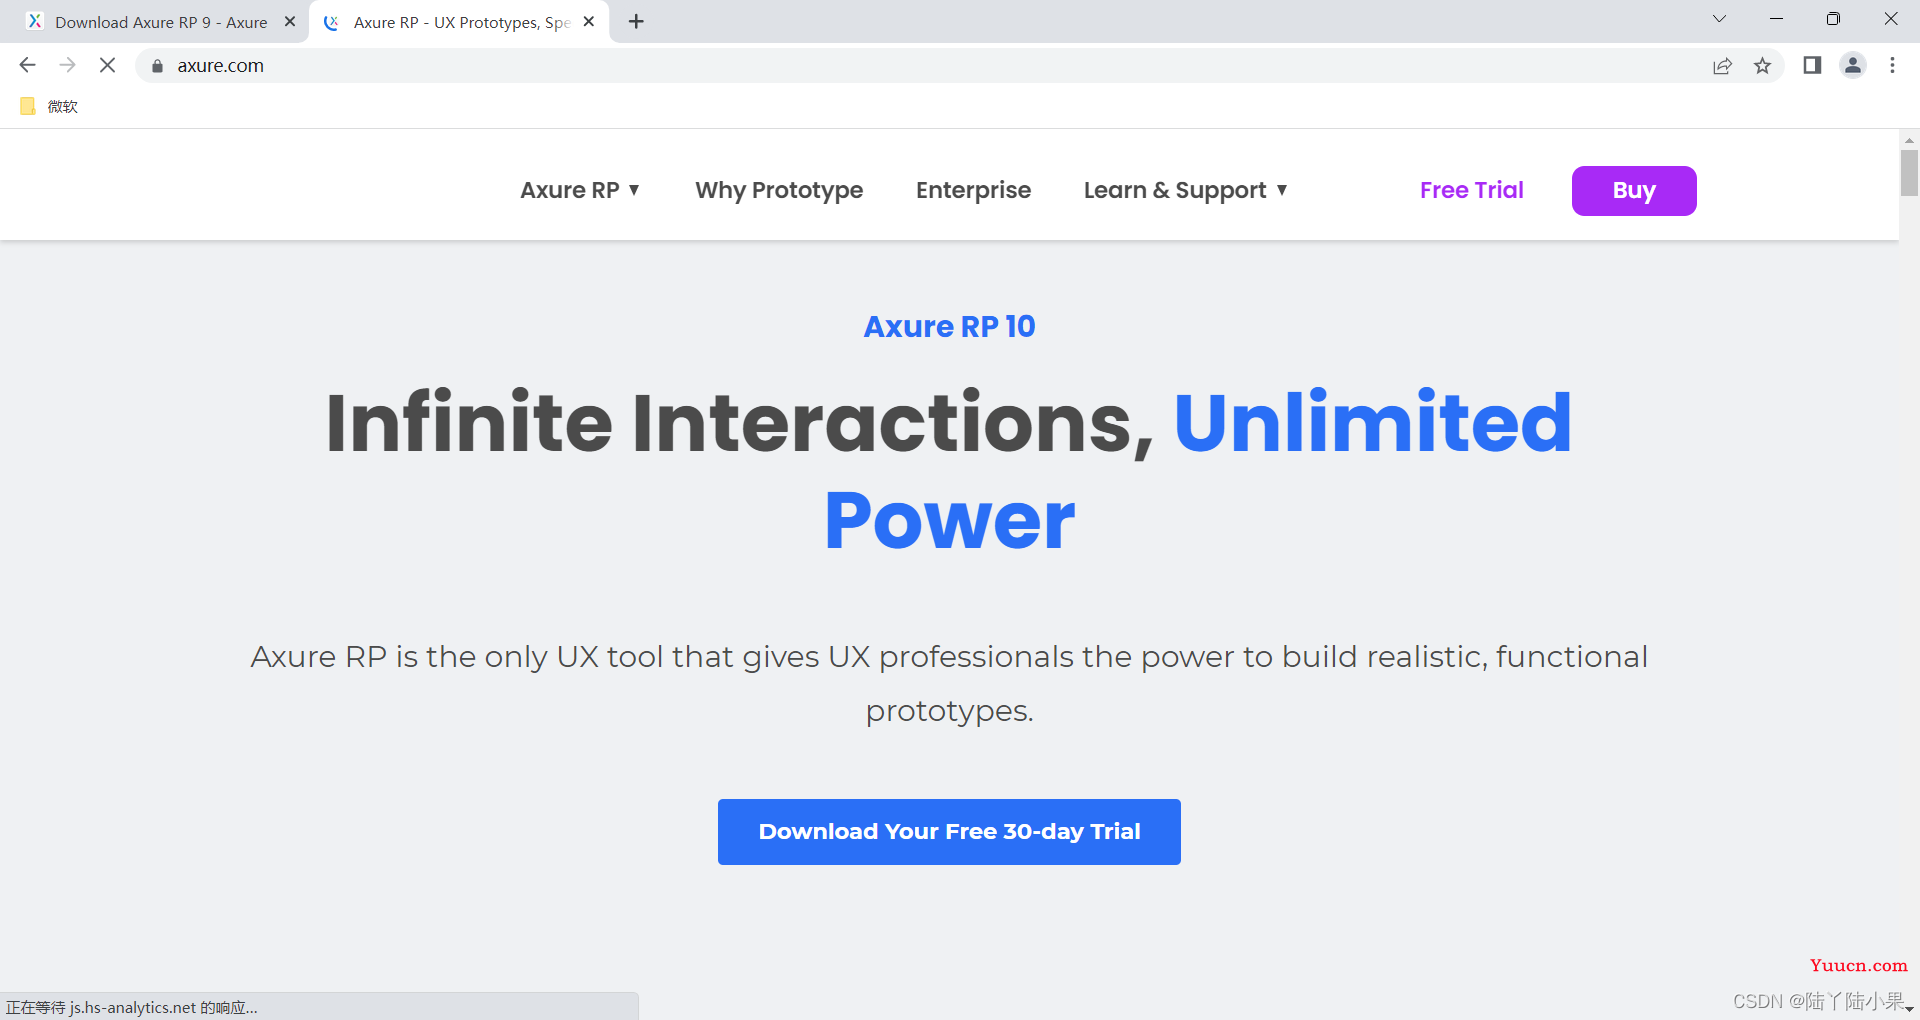Image resolution: width=1920 pixels, height=1020 pixels.
Task: Click the forward navigation arrow
Action: pyautogui.click(x=67, y=65)
